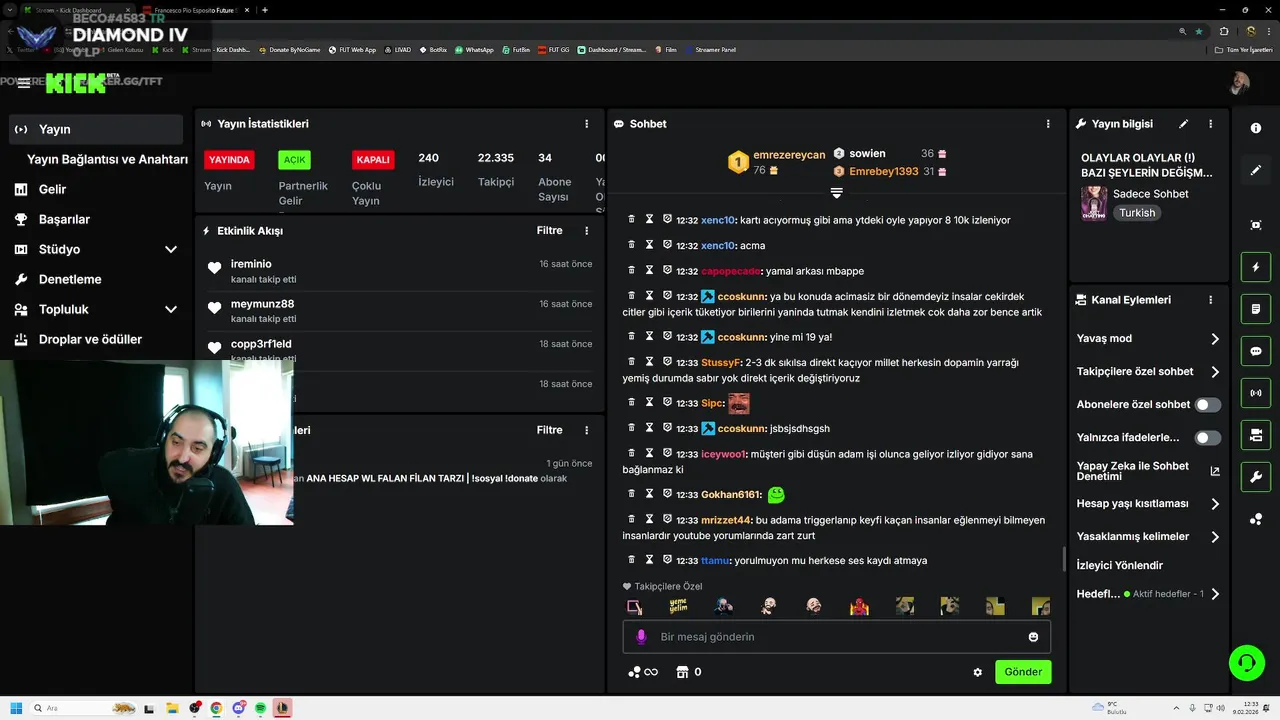Screen dimensions: 1280x720
Task: Click the document note icon in right sidebar
Action: (1256, 309)
